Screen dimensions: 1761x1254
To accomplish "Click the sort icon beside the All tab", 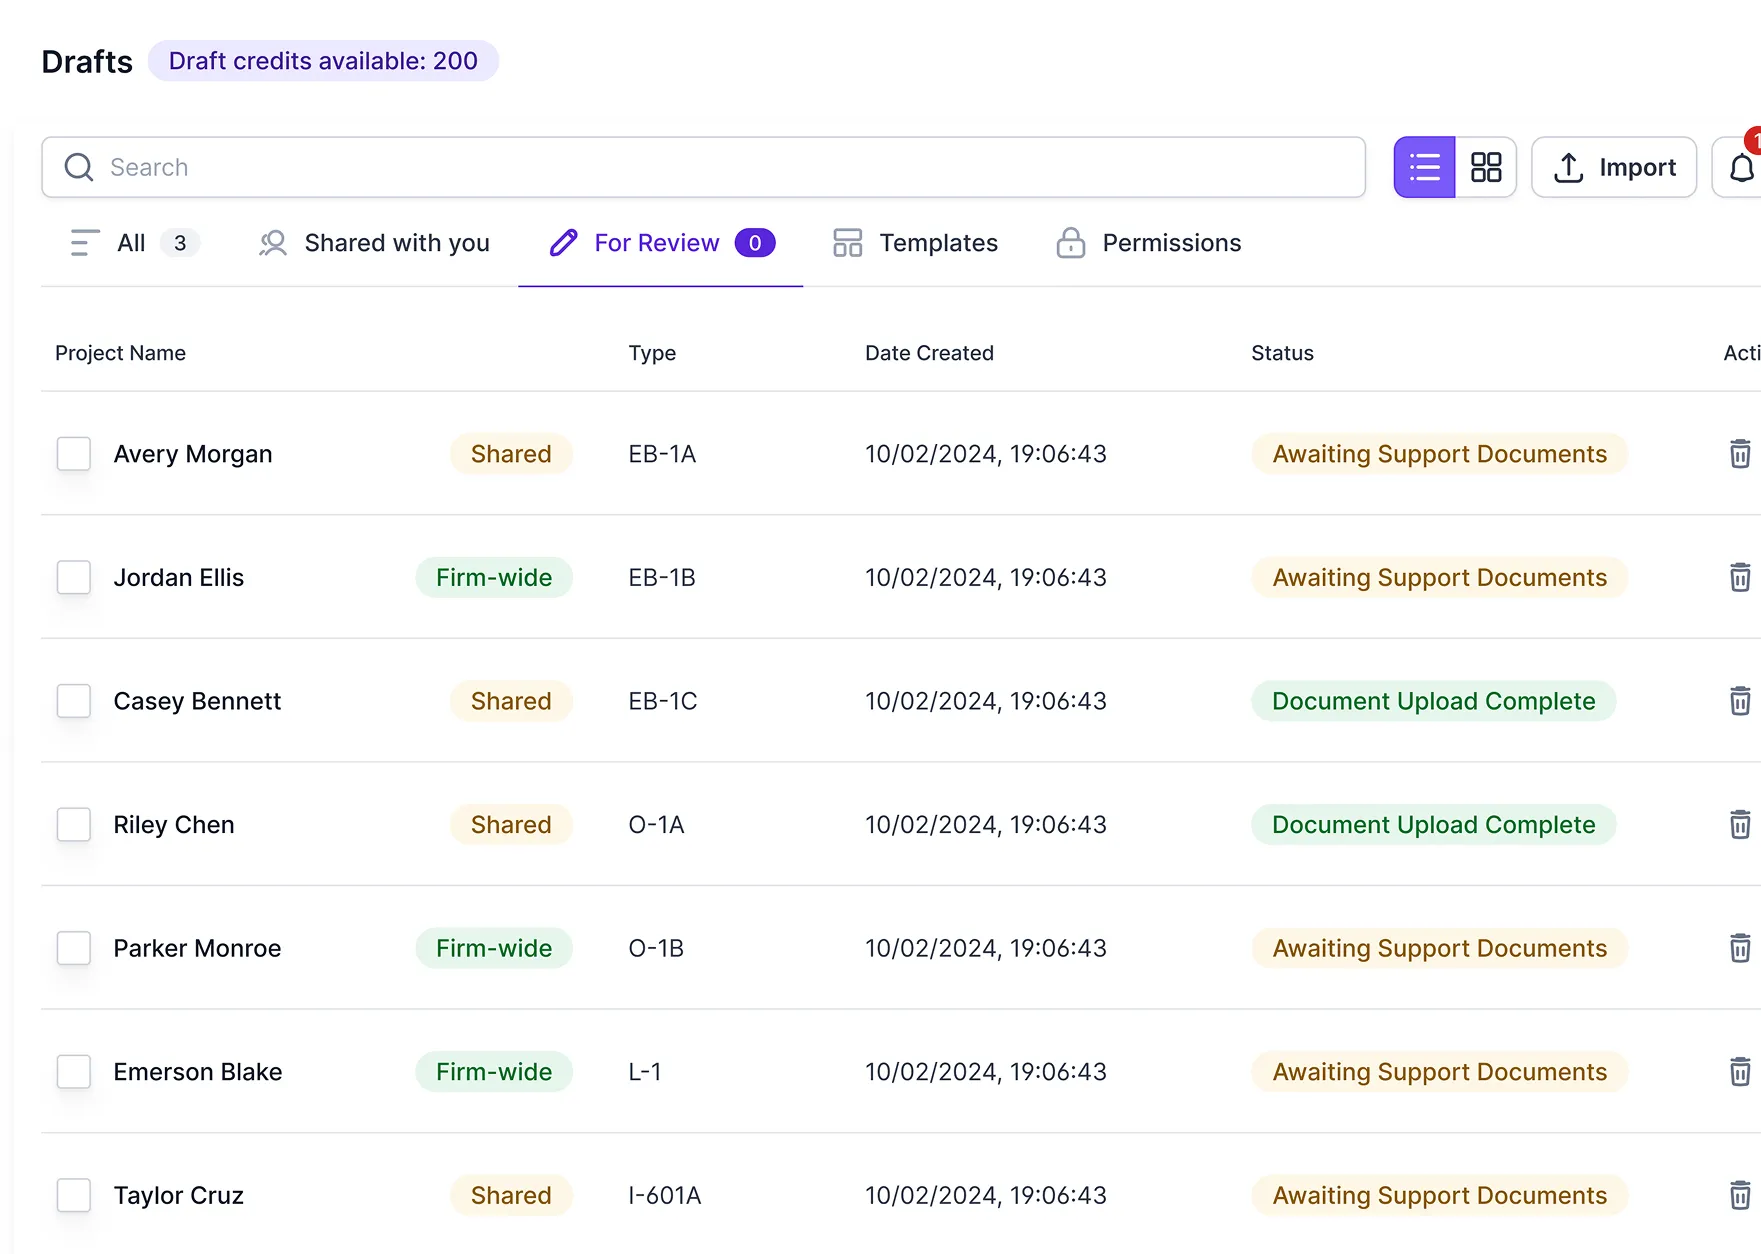I will [x=84, y=242].
